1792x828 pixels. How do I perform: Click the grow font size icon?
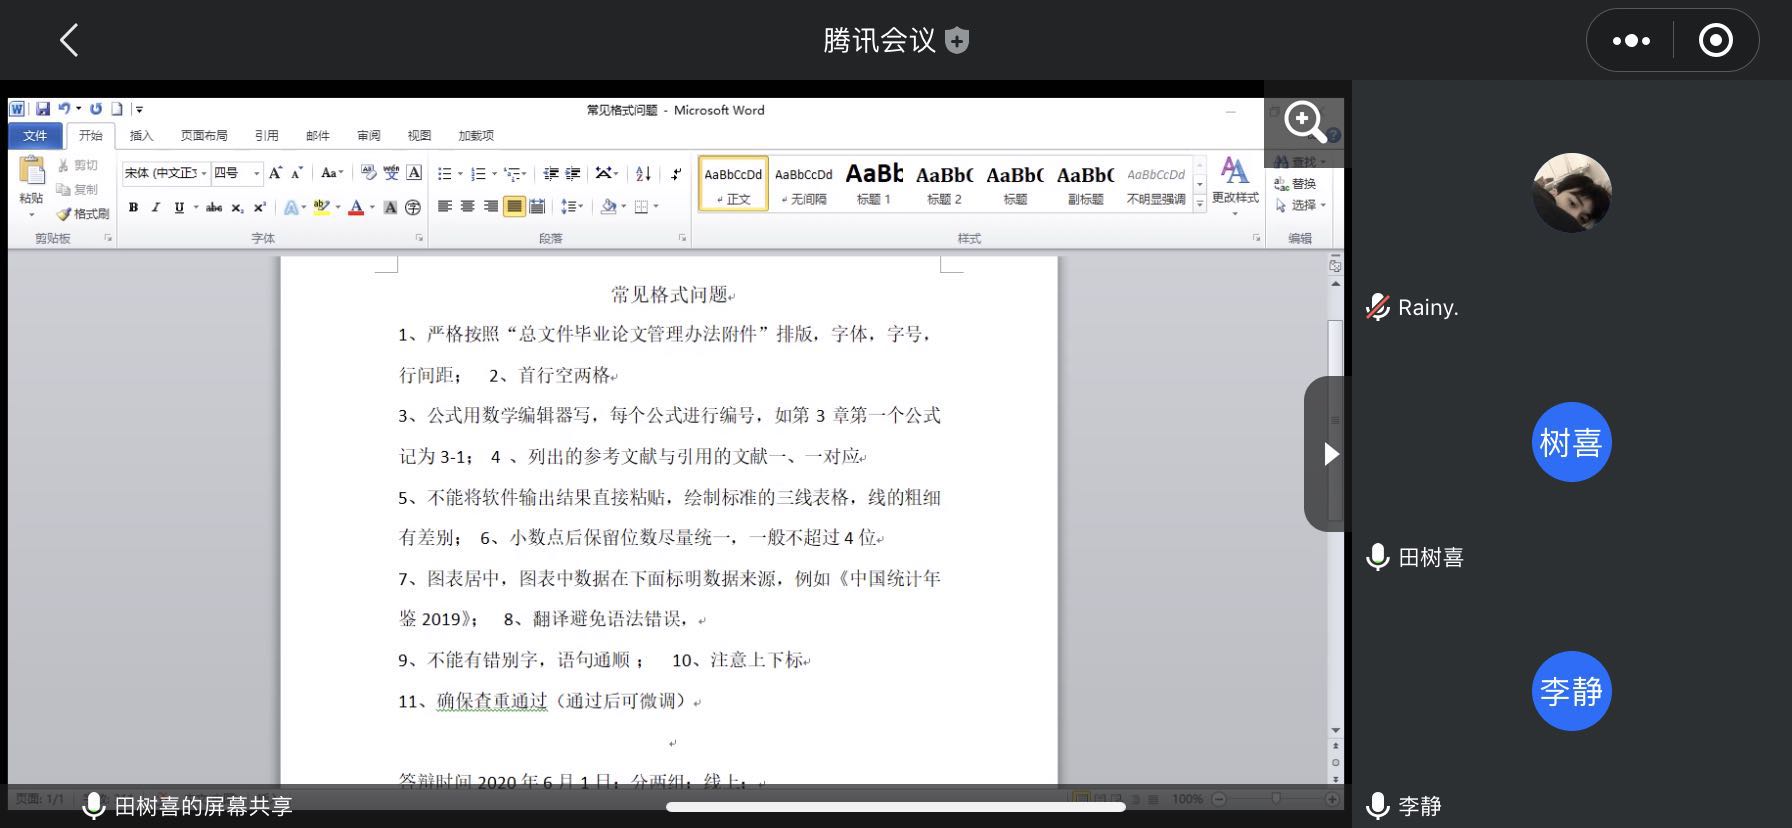275,174
